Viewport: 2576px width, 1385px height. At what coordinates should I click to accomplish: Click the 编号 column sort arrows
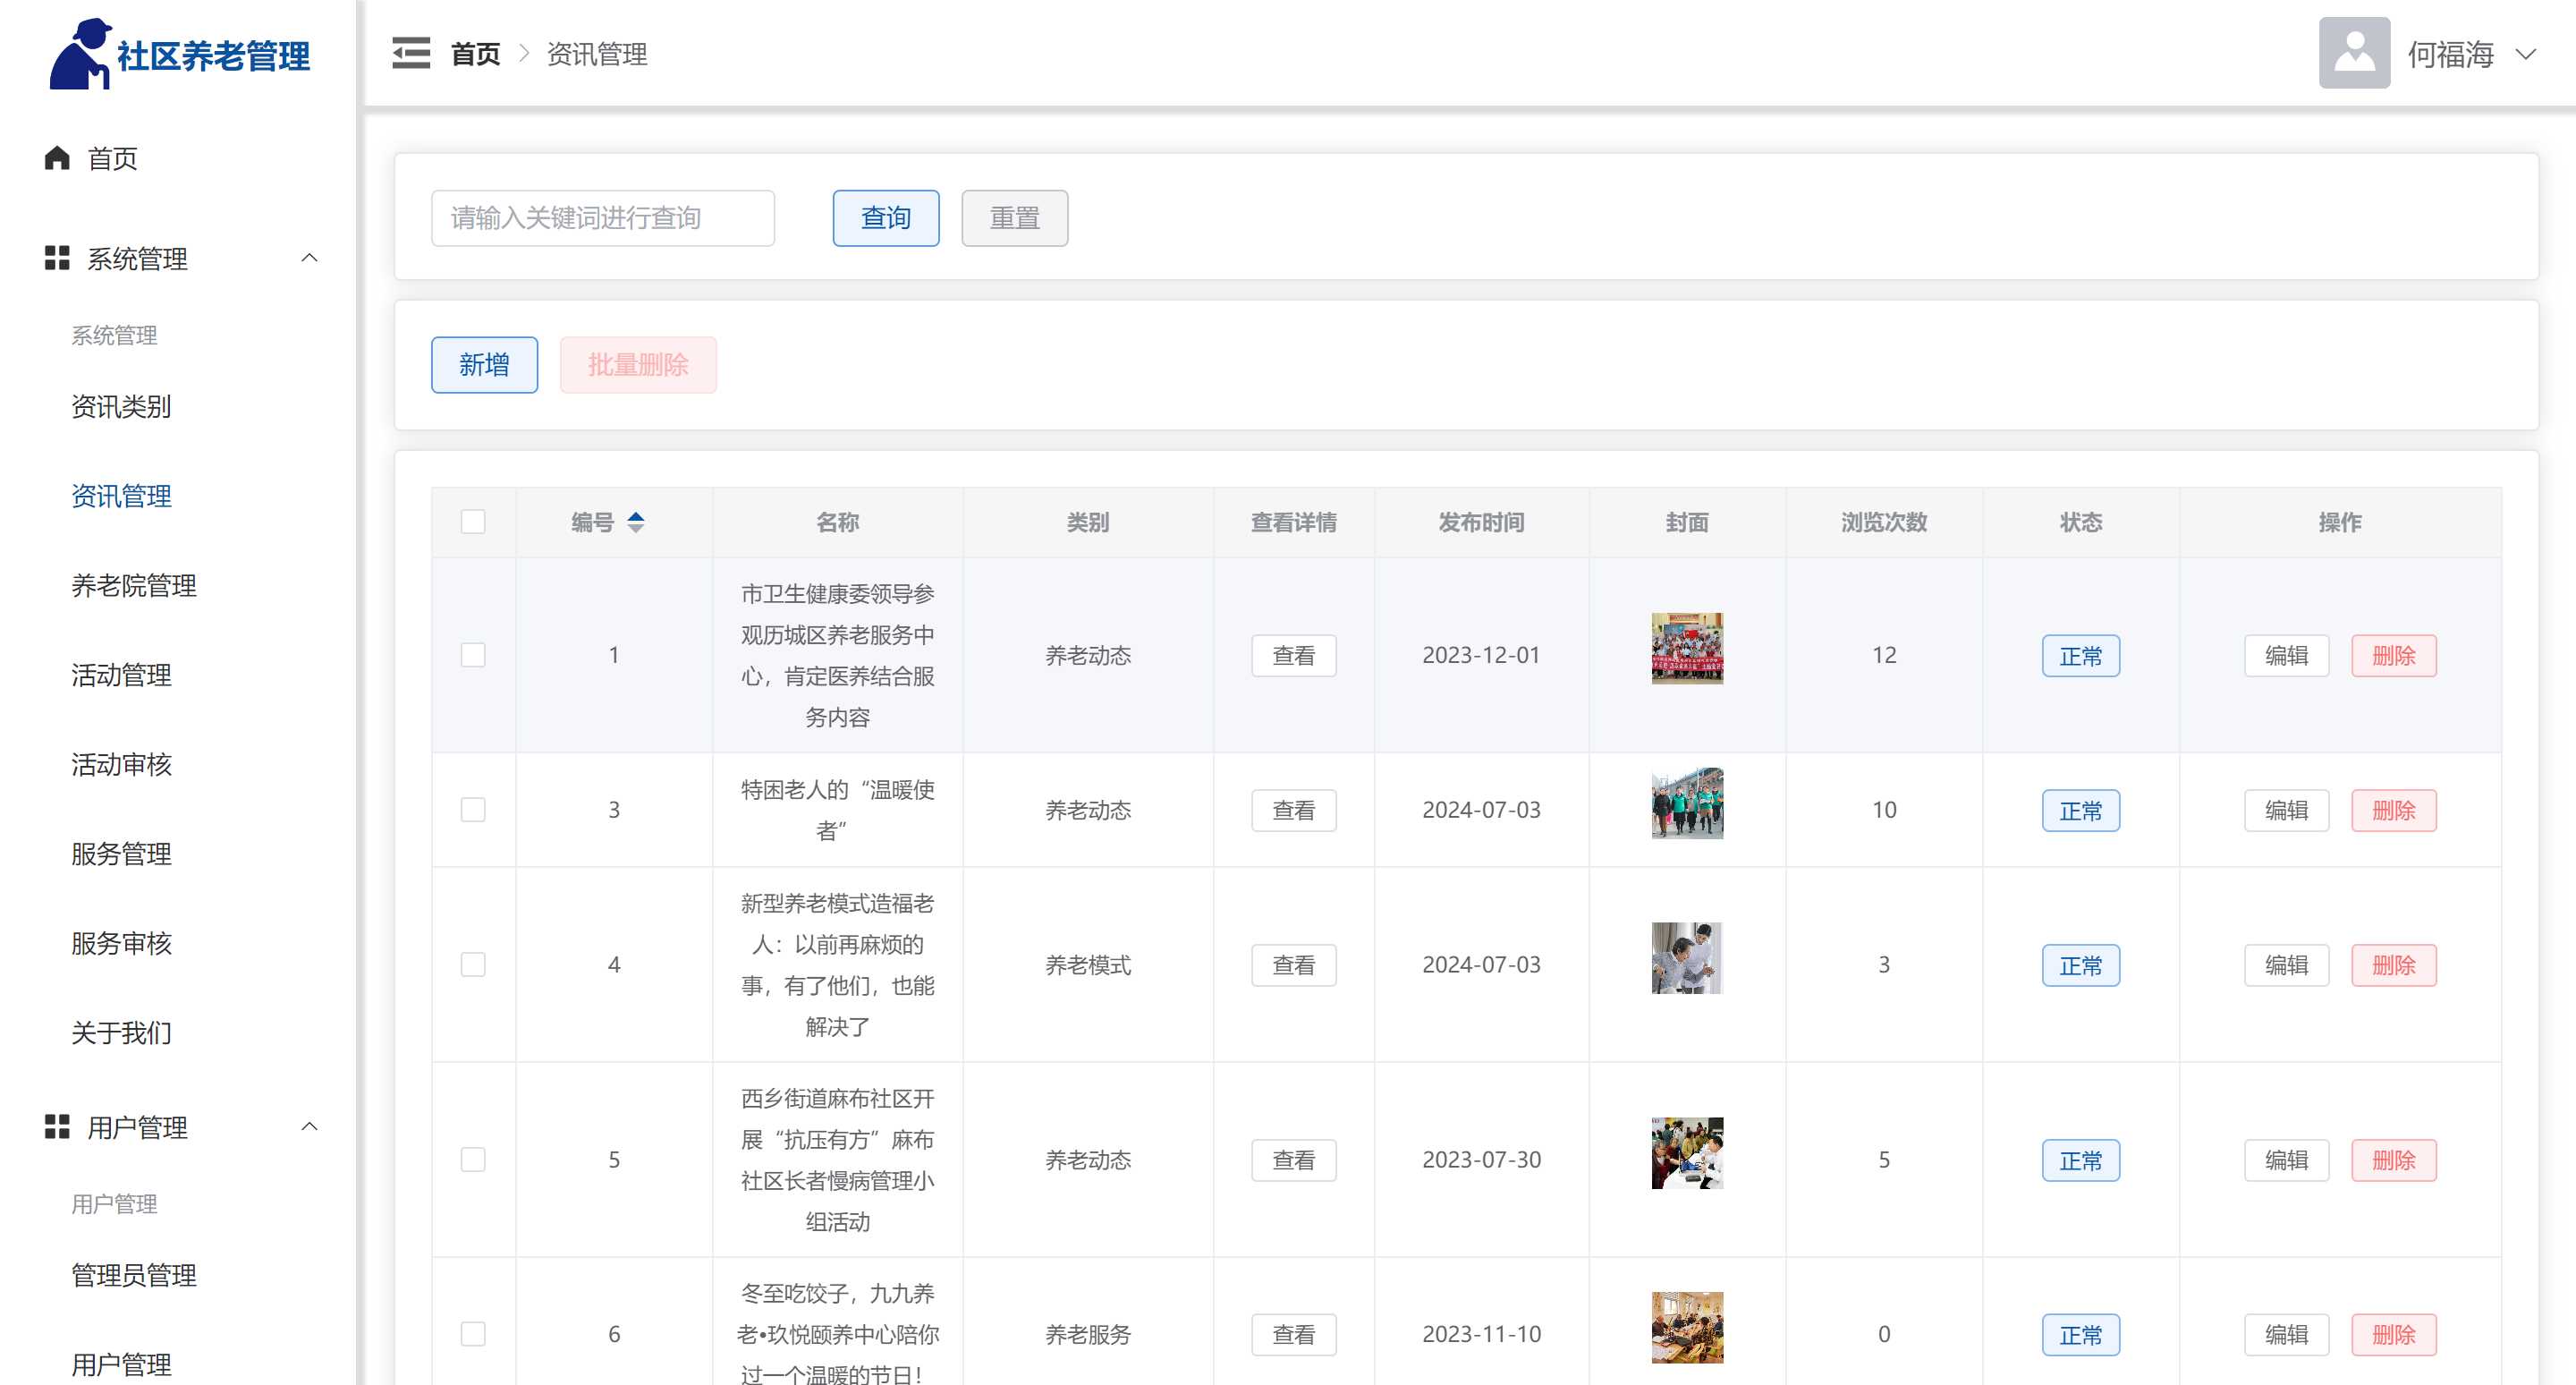[x=636, y=522]
